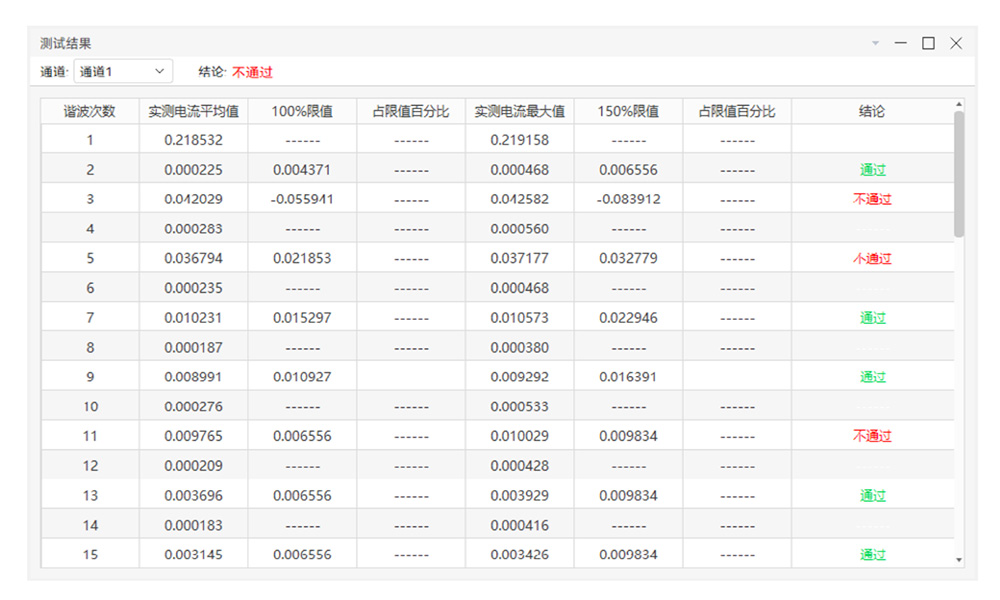Select cell 0.000209 in harmonic row 12
The image size is (1000, 600).
coord(193,465)
